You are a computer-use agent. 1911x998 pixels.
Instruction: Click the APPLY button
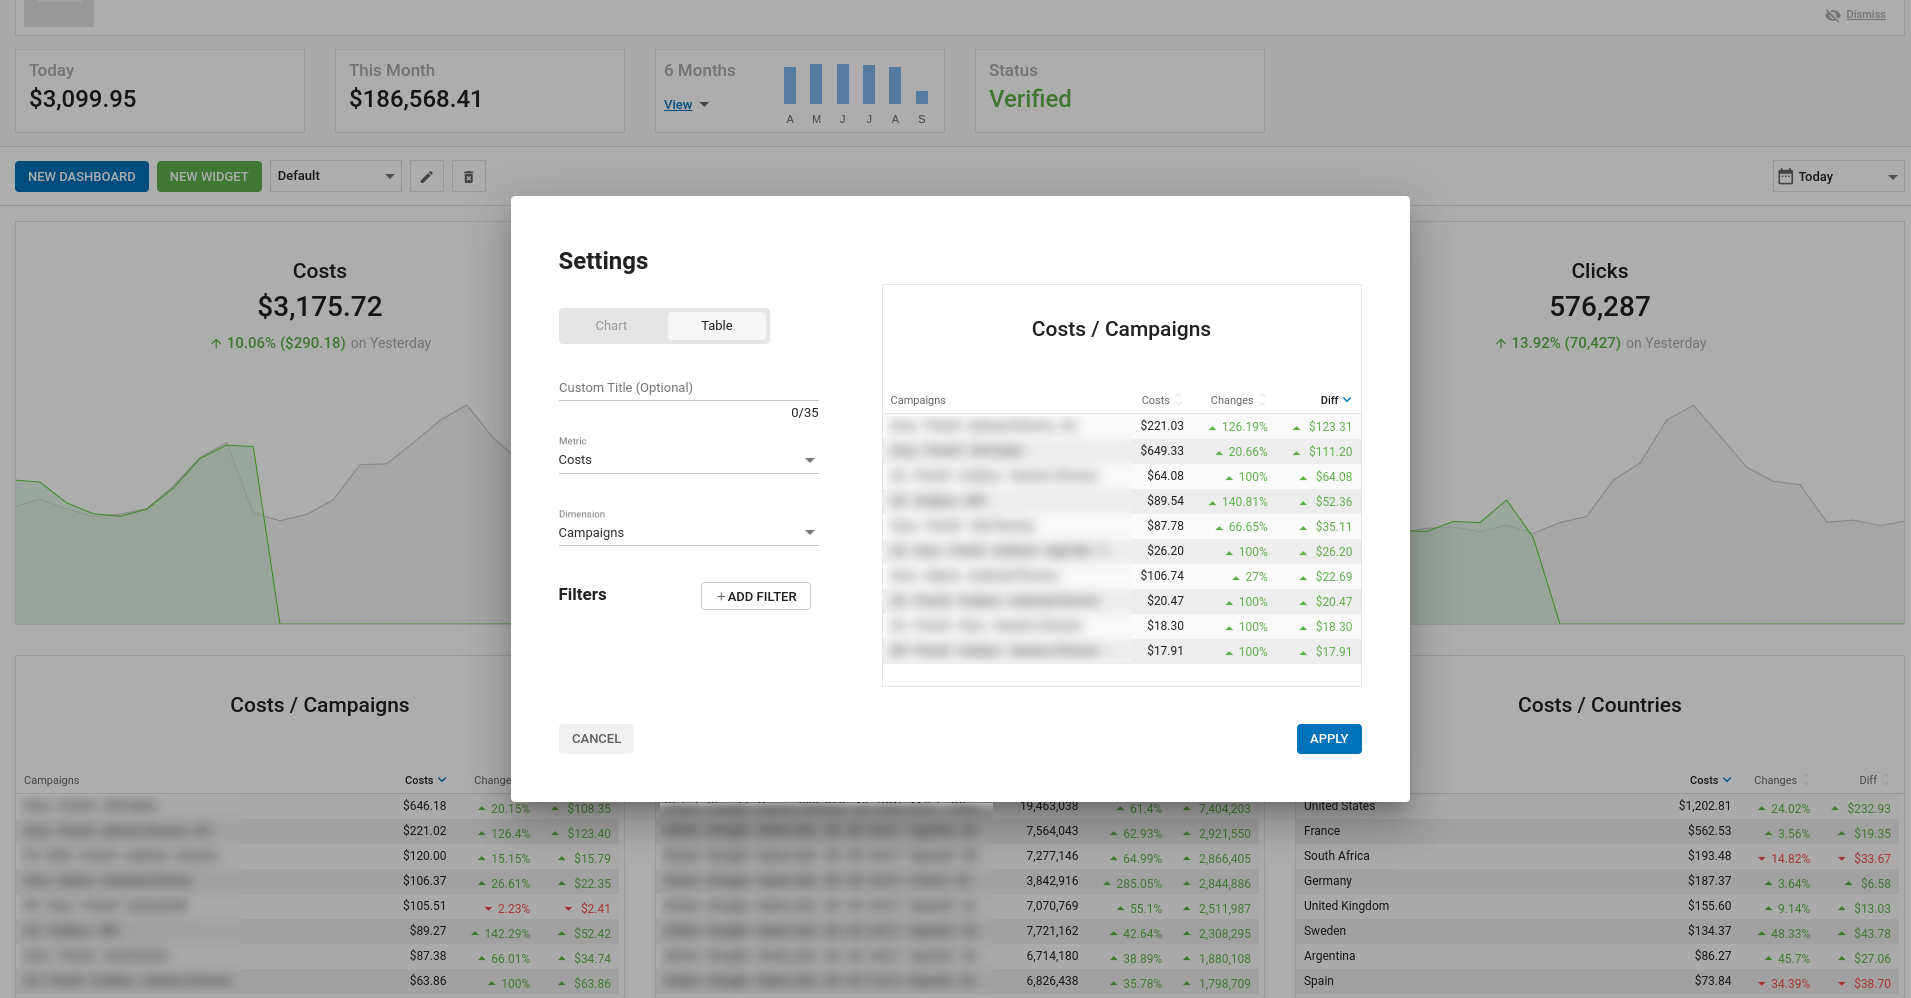pos(1329,739)
